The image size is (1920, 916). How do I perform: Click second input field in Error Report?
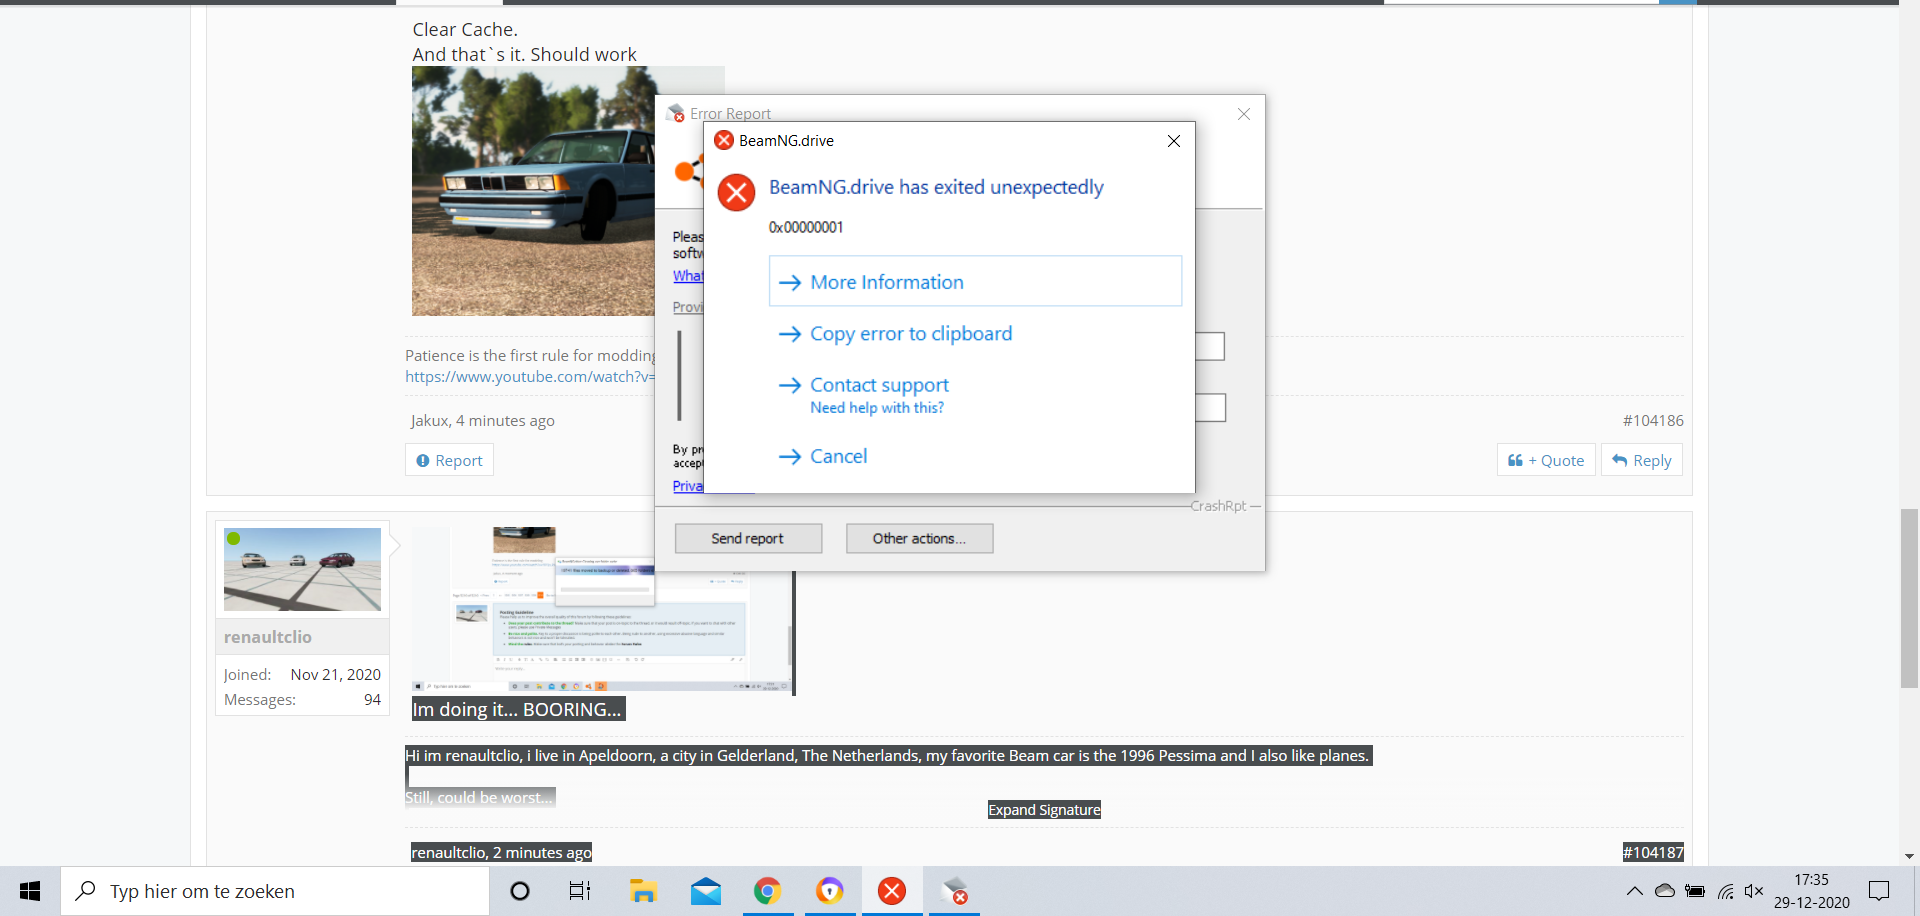[x=1210, y=407]
